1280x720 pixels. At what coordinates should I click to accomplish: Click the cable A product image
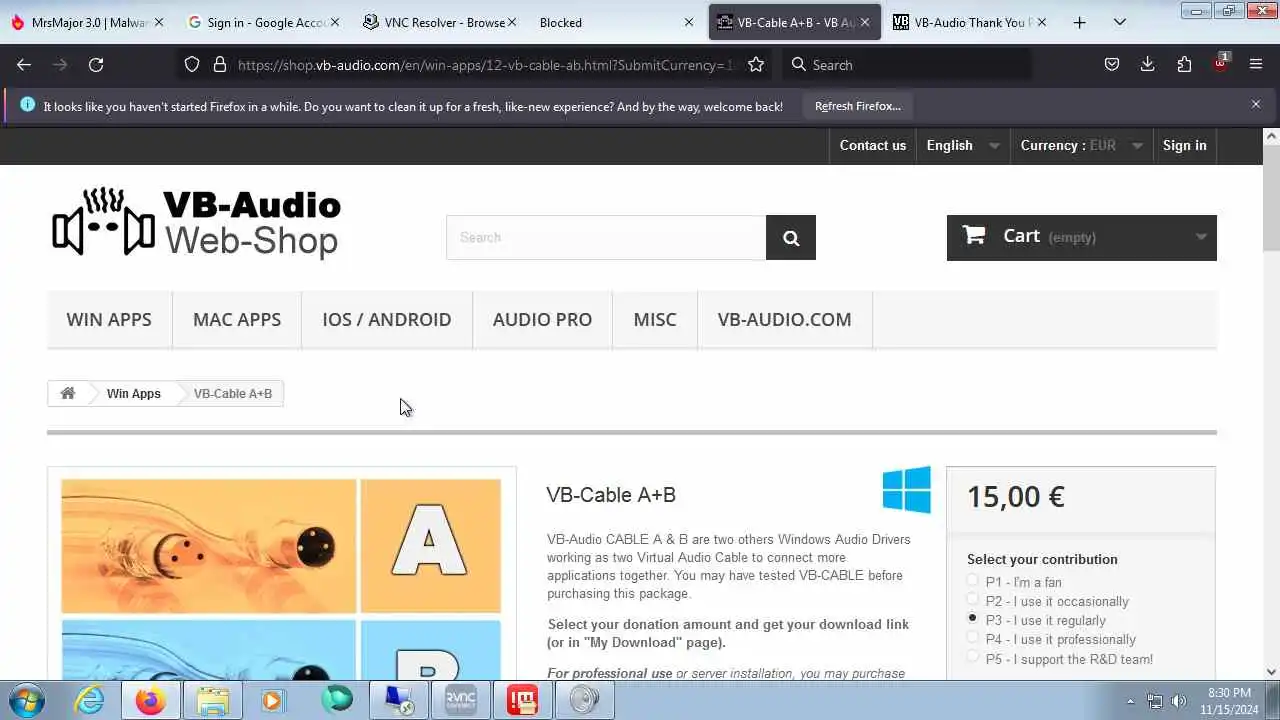click(281, 546)
